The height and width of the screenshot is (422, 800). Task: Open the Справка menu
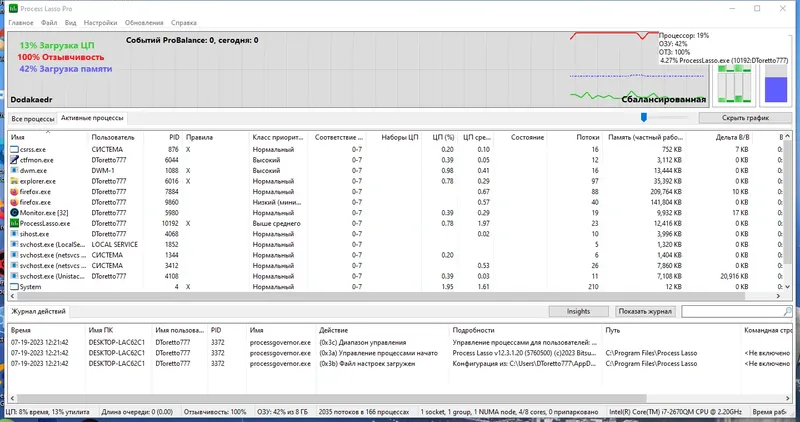click(184, 23)
